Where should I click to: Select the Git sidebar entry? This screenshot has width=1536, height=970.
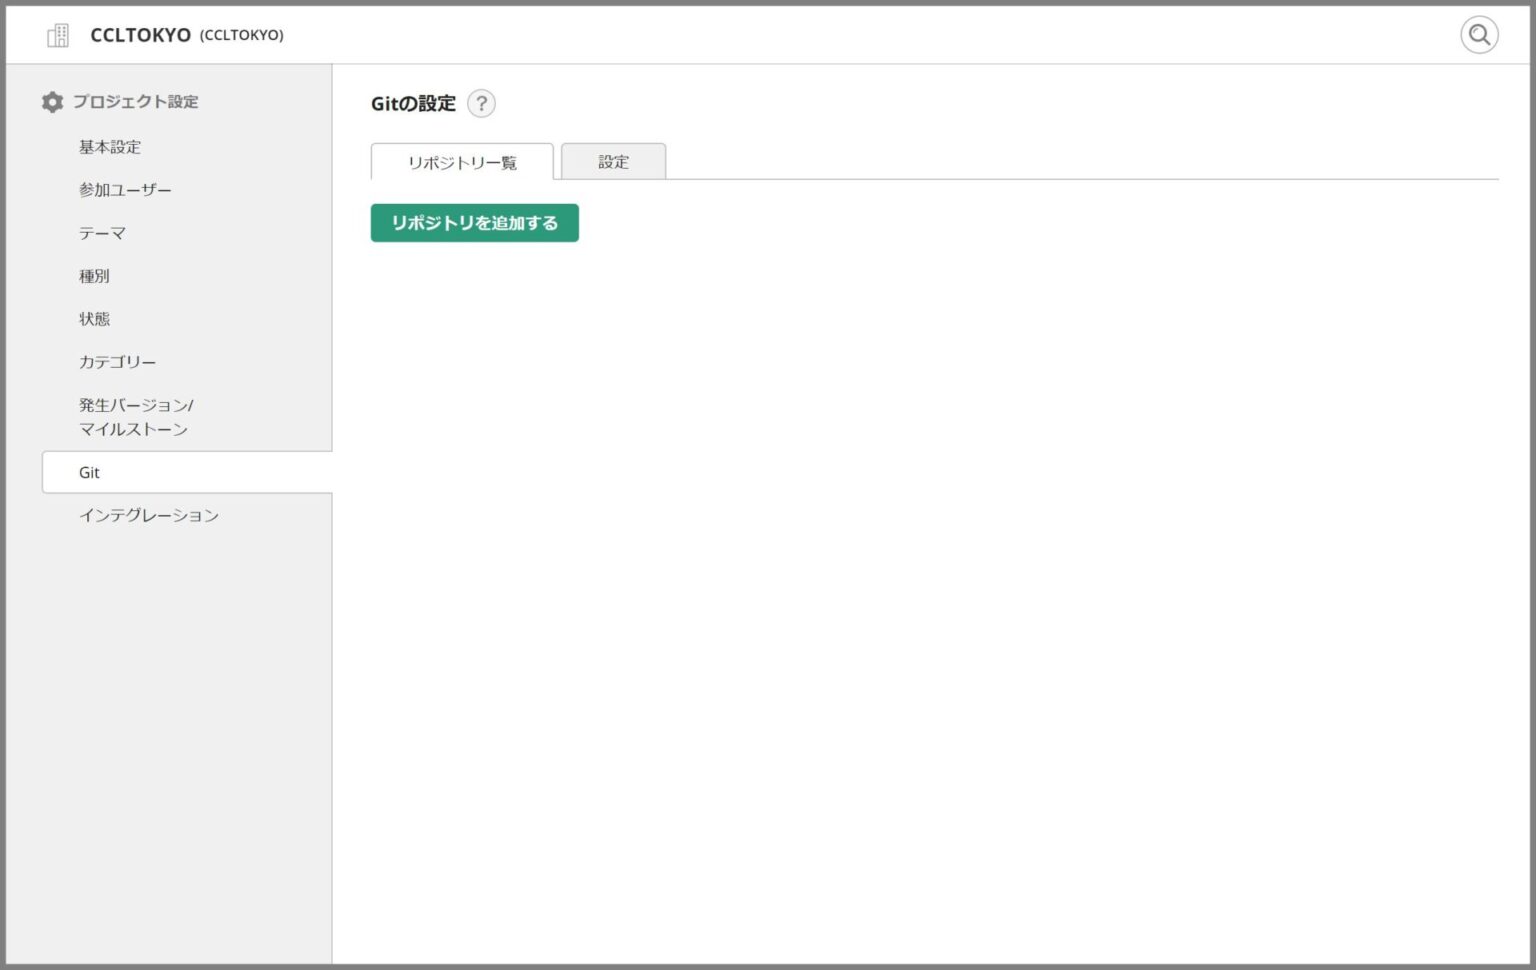coord(90,471)
